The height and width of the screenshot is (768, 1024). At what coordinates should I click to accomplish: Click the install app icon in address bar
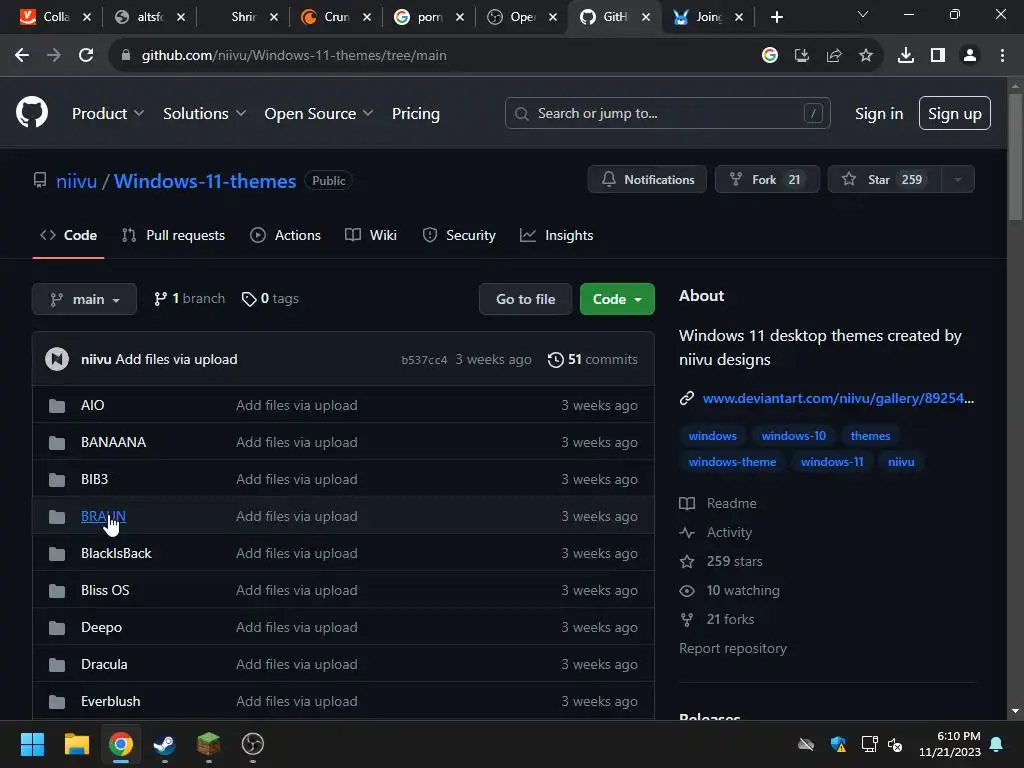pos(801,56)
